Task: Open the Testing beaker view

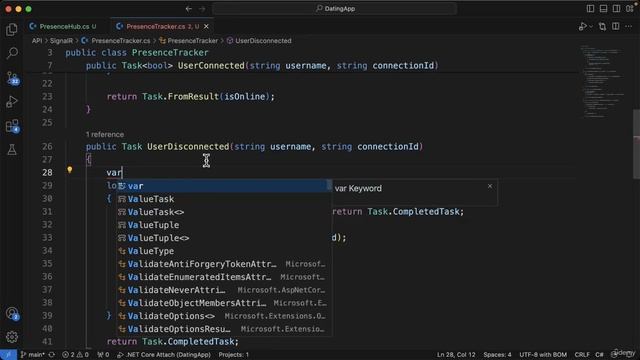Action: click(x=12, y=149)
